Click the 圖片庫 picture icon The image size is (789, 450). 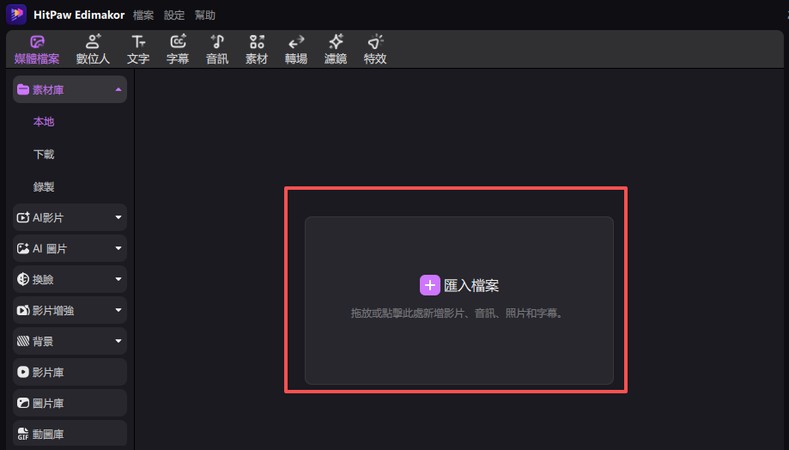23,403
